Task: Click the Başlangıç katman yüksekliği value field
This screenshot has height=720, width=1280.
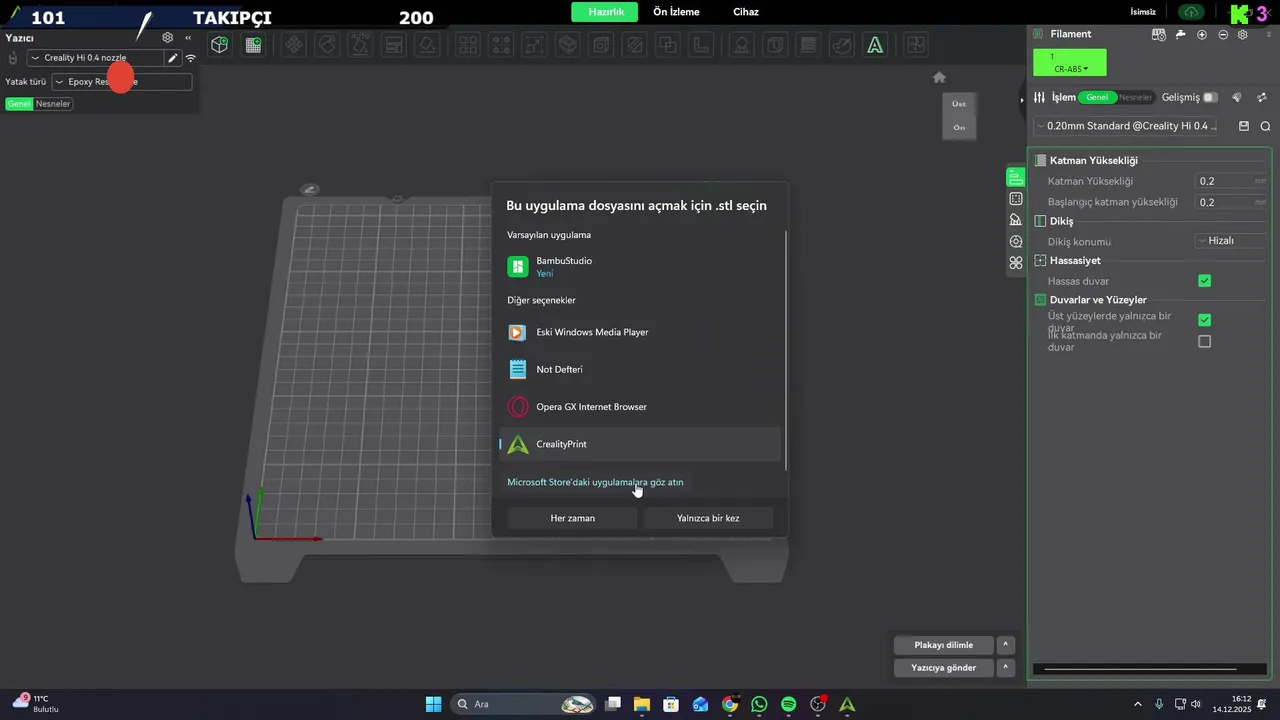Action: coord(1231,202)
